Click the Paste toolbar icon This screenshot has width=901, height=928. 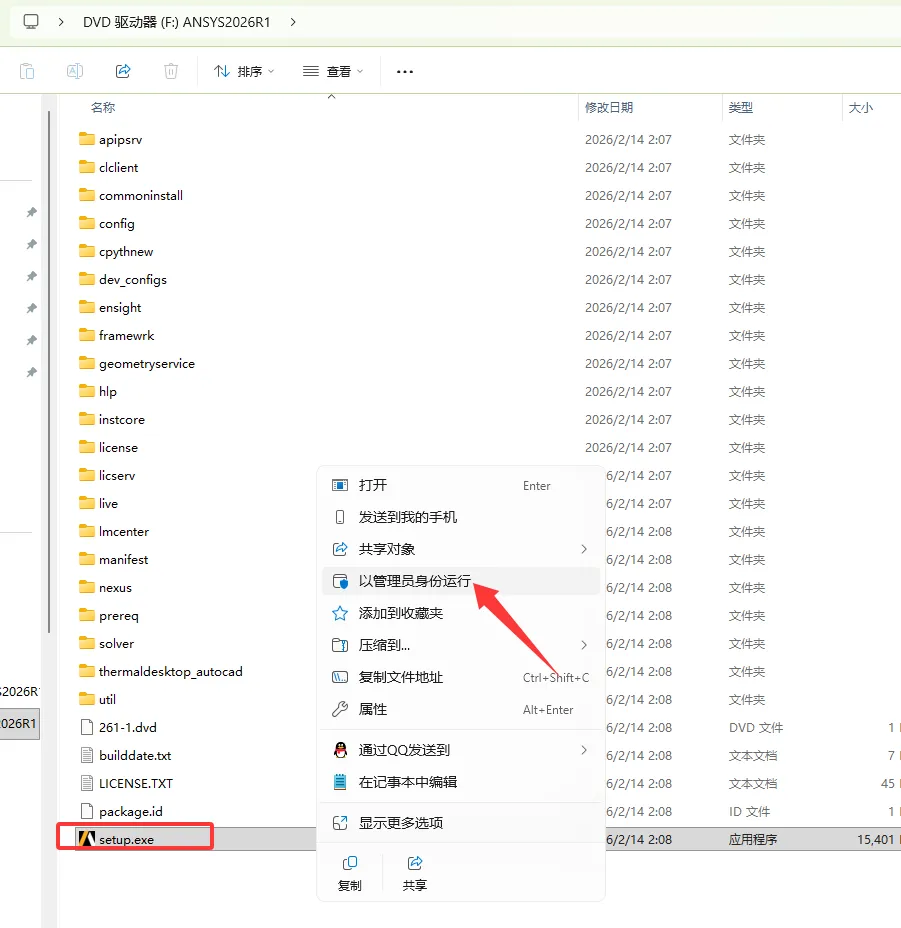(27, 72)
